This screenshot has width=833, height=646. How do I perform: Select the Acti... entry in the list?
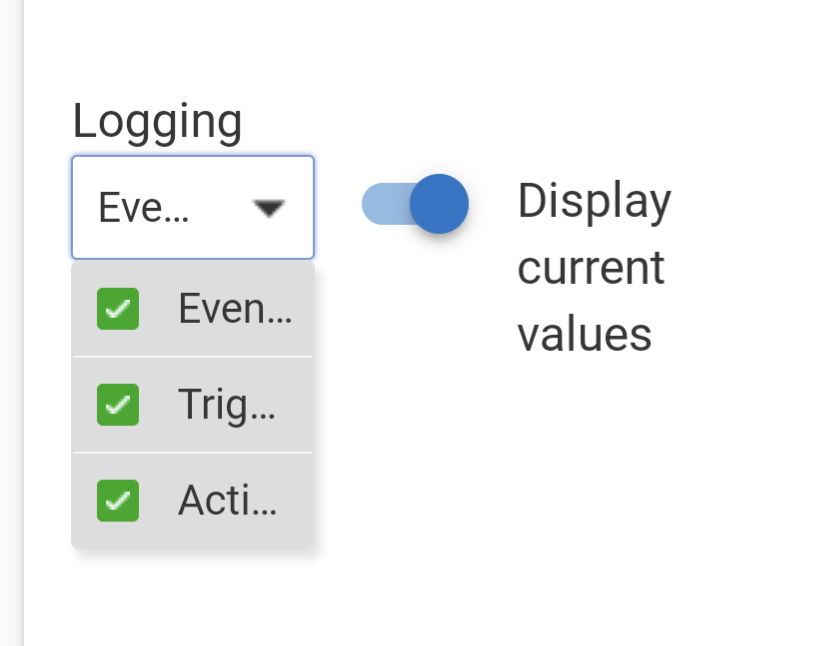[227, 500]
